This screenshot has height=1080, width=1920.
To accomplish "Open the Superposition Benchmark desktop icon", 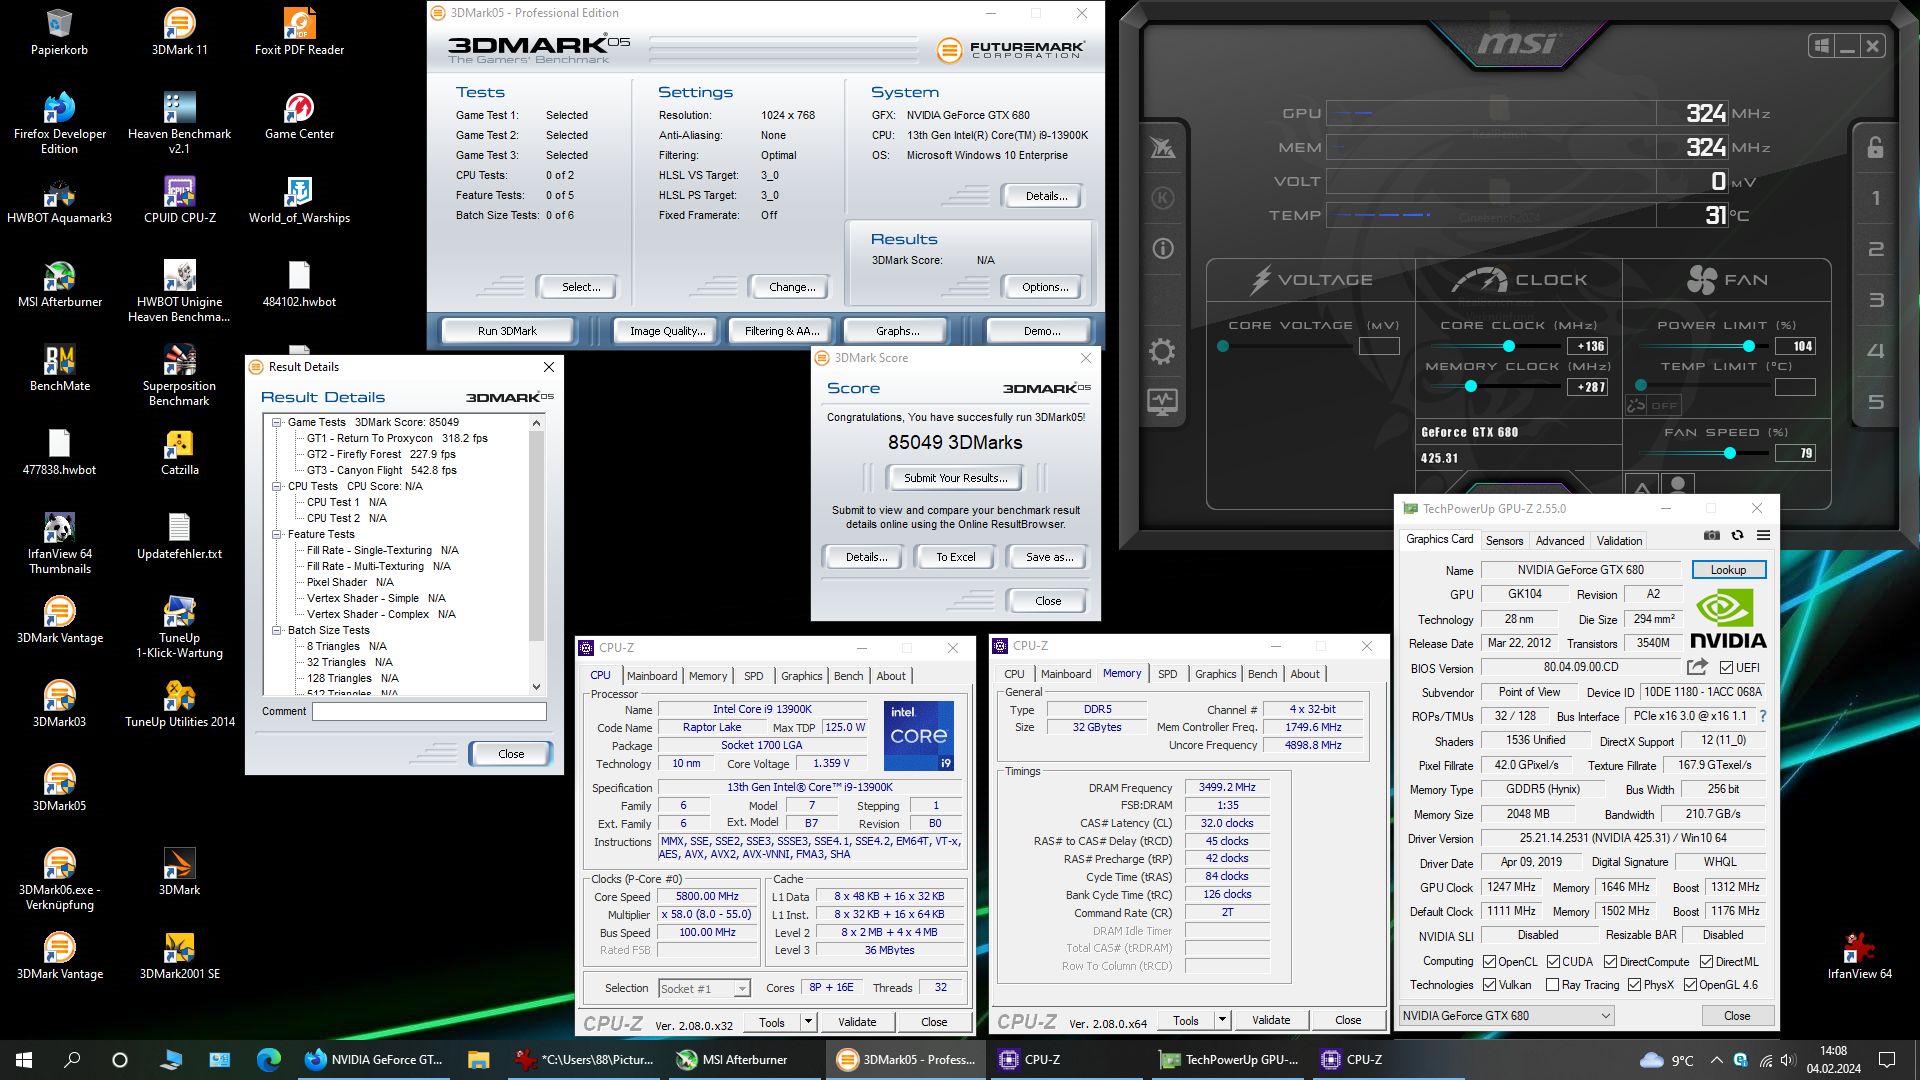I will tap(180, 375).
